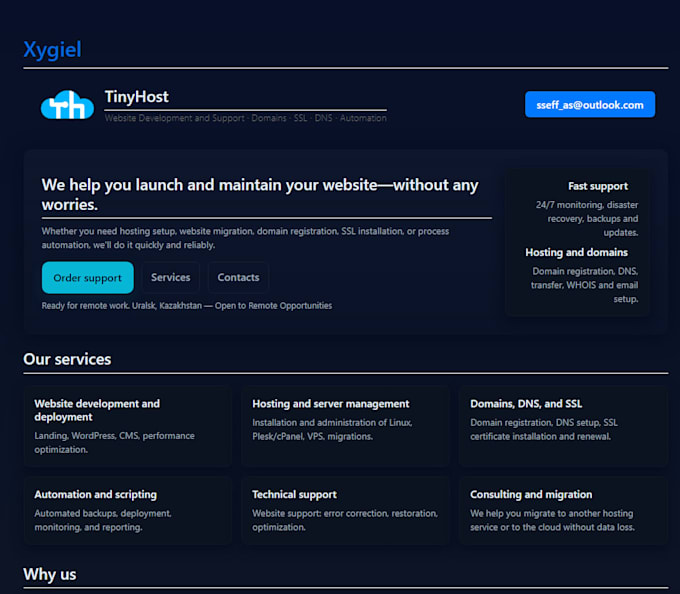
Task: Open the Xygiel title link
Action: [x=52, y=49]
